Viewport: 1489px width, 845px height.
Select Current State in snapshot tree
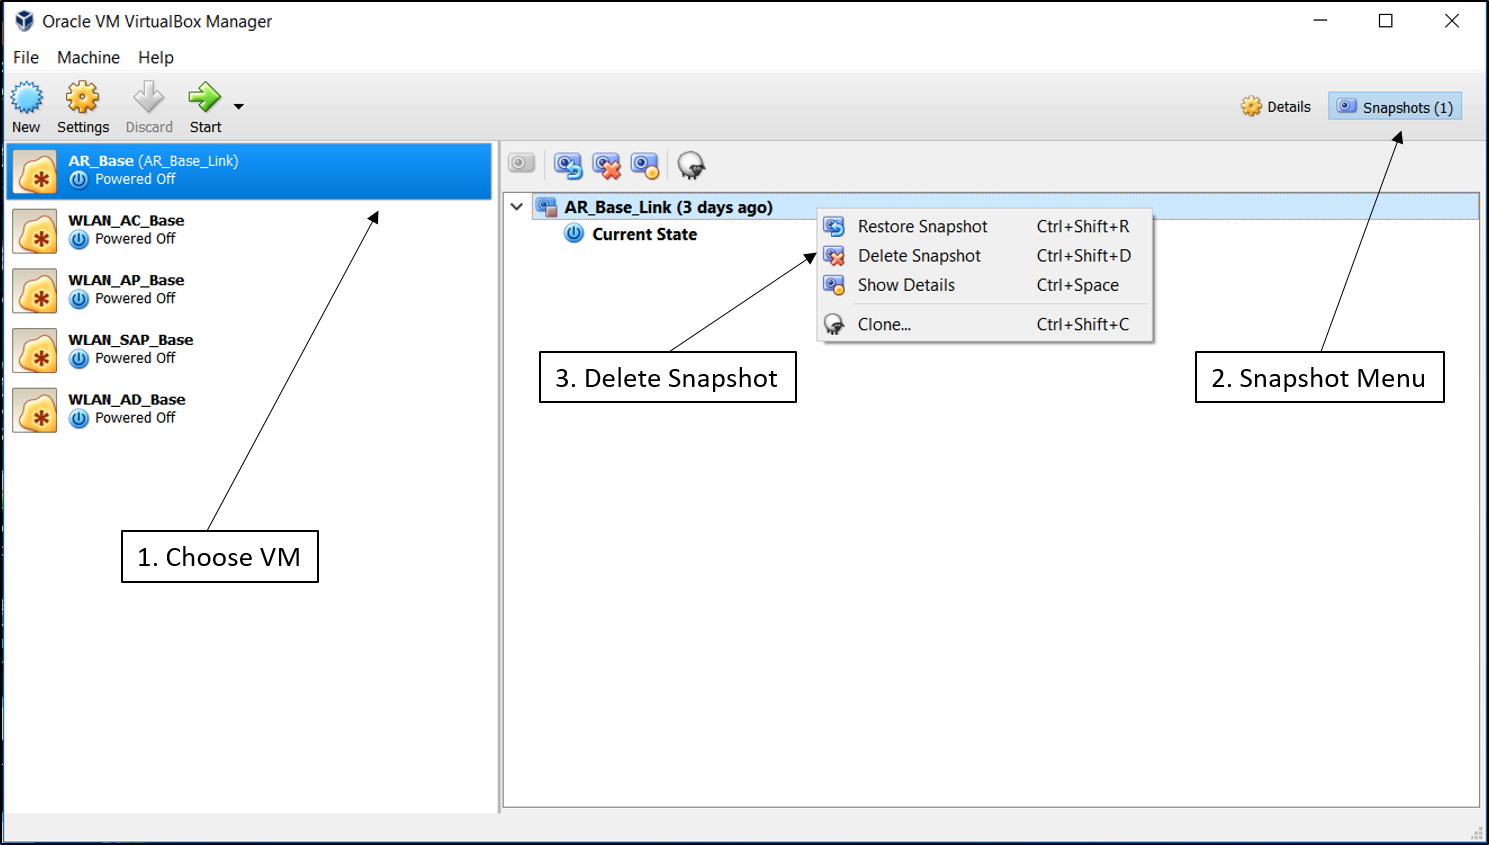pos(644,234)
